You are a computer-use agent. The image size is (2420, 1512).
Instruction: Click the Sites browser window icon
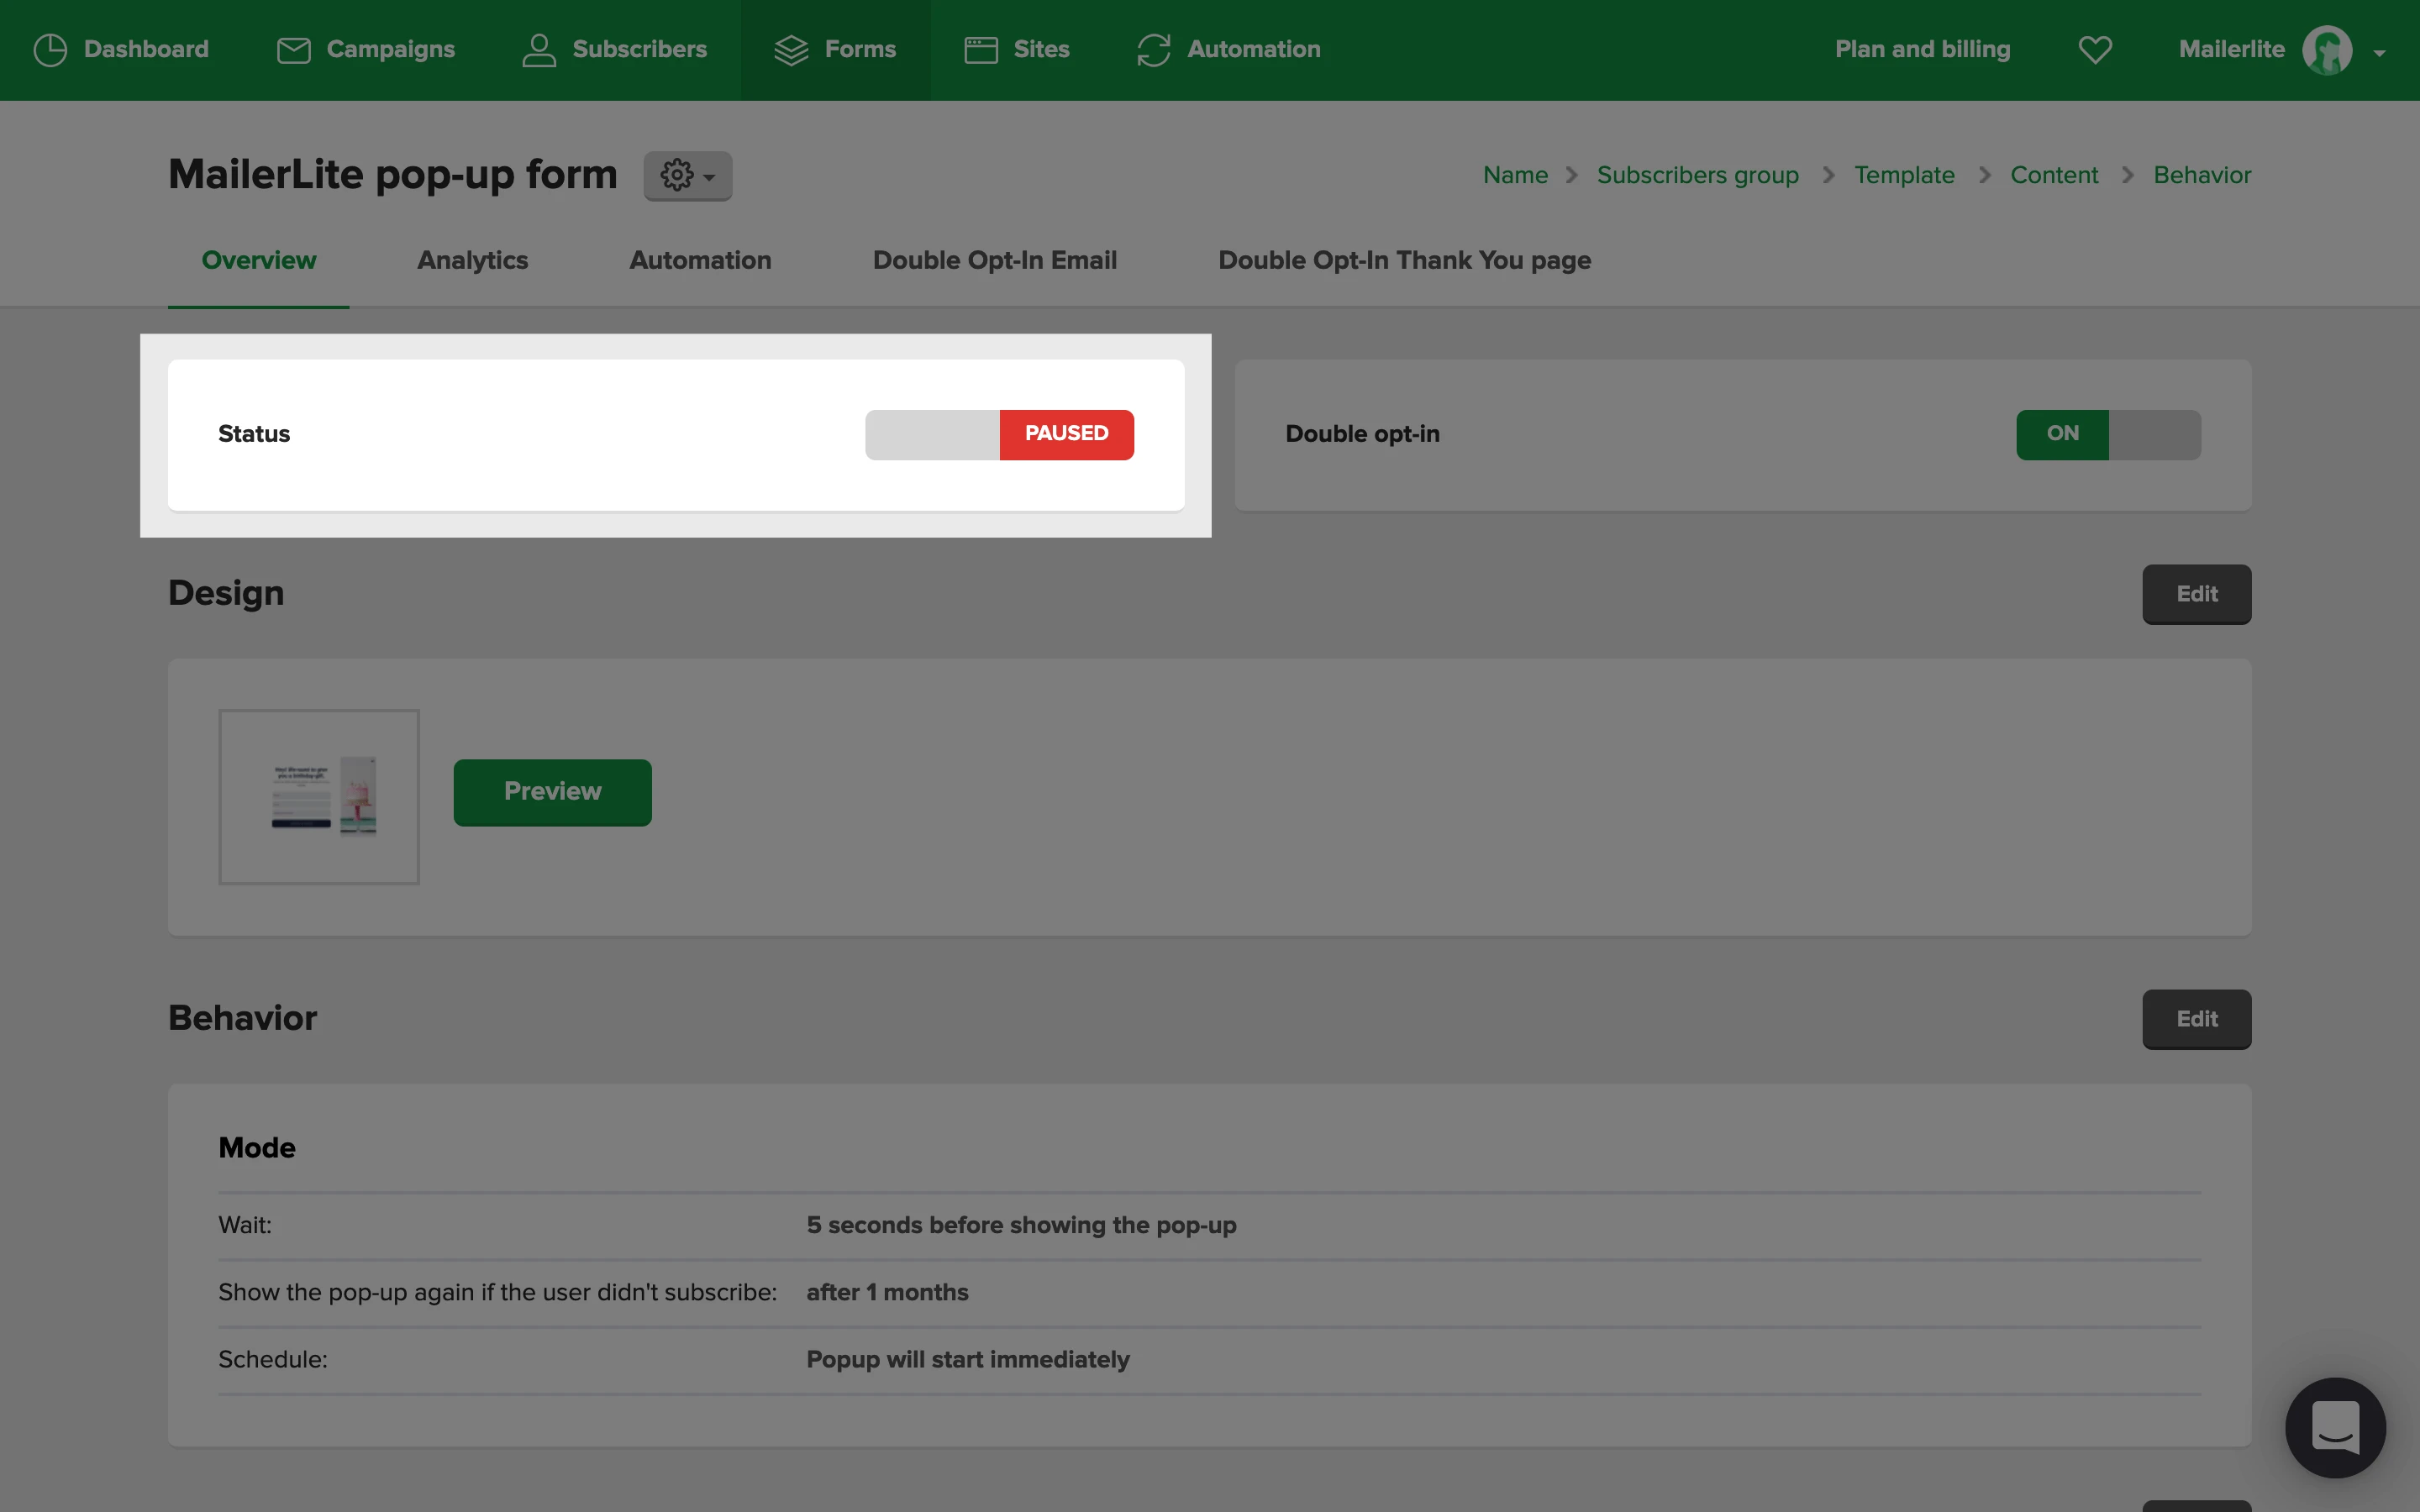click(981, 50)
